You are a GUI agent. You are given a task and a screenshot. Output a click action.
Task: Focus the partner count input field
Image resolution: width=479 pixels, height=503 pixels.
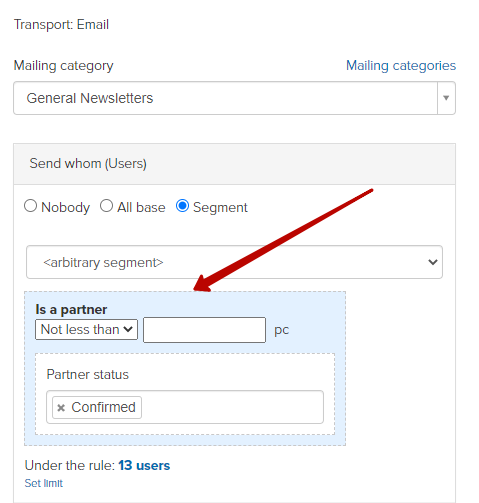pyautogui.click(x=204, y=330)
